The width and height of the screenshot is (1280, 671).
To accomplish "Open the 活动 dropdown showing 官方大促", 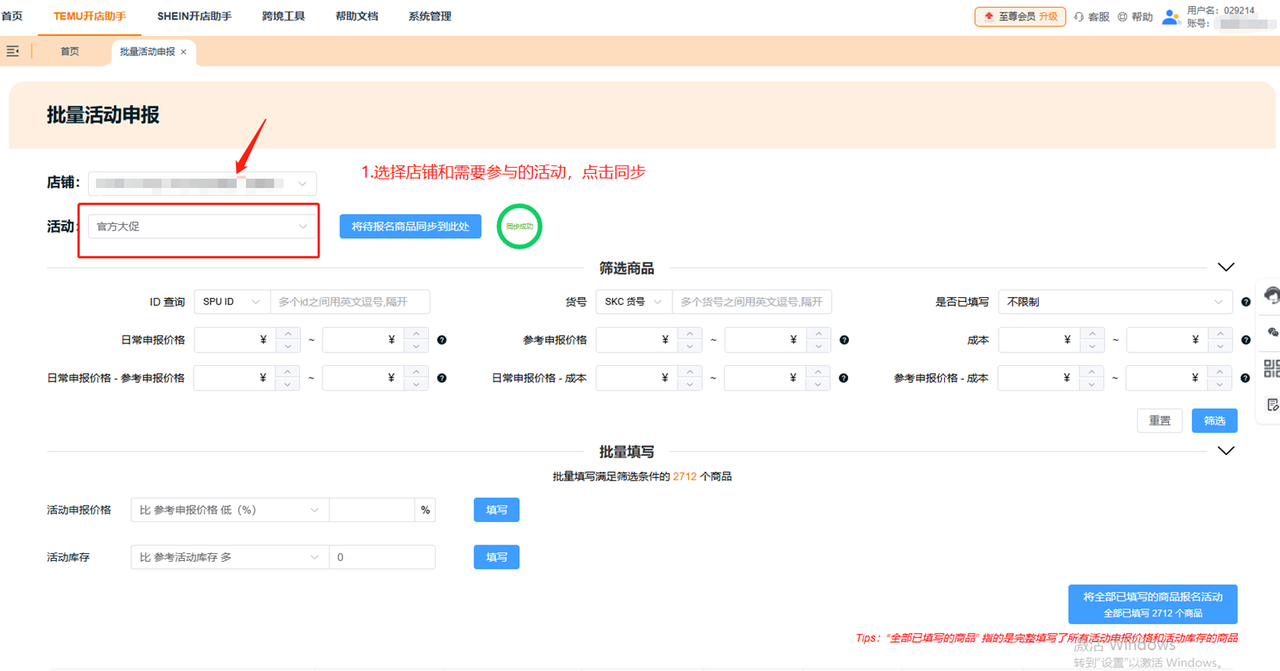I will point(199,227).
